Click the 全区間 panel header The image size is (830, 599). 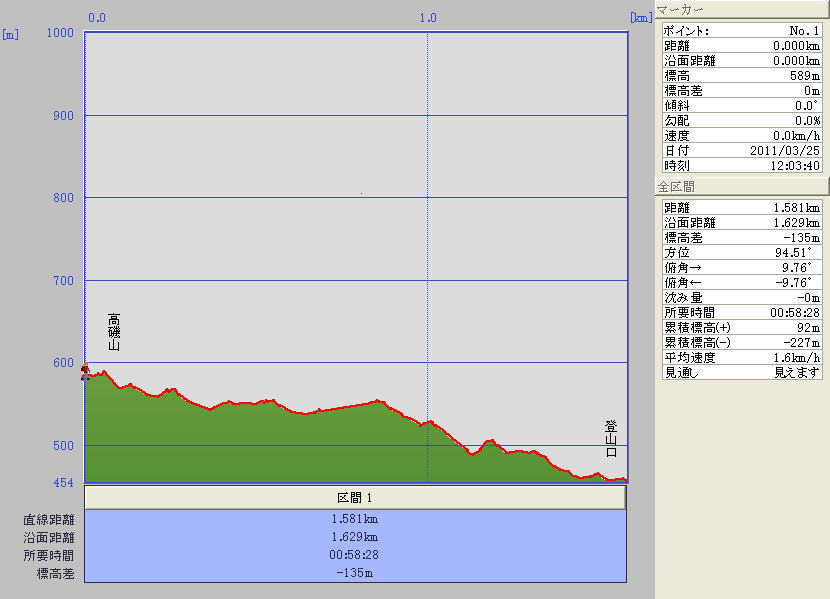[x=742, y=186]
